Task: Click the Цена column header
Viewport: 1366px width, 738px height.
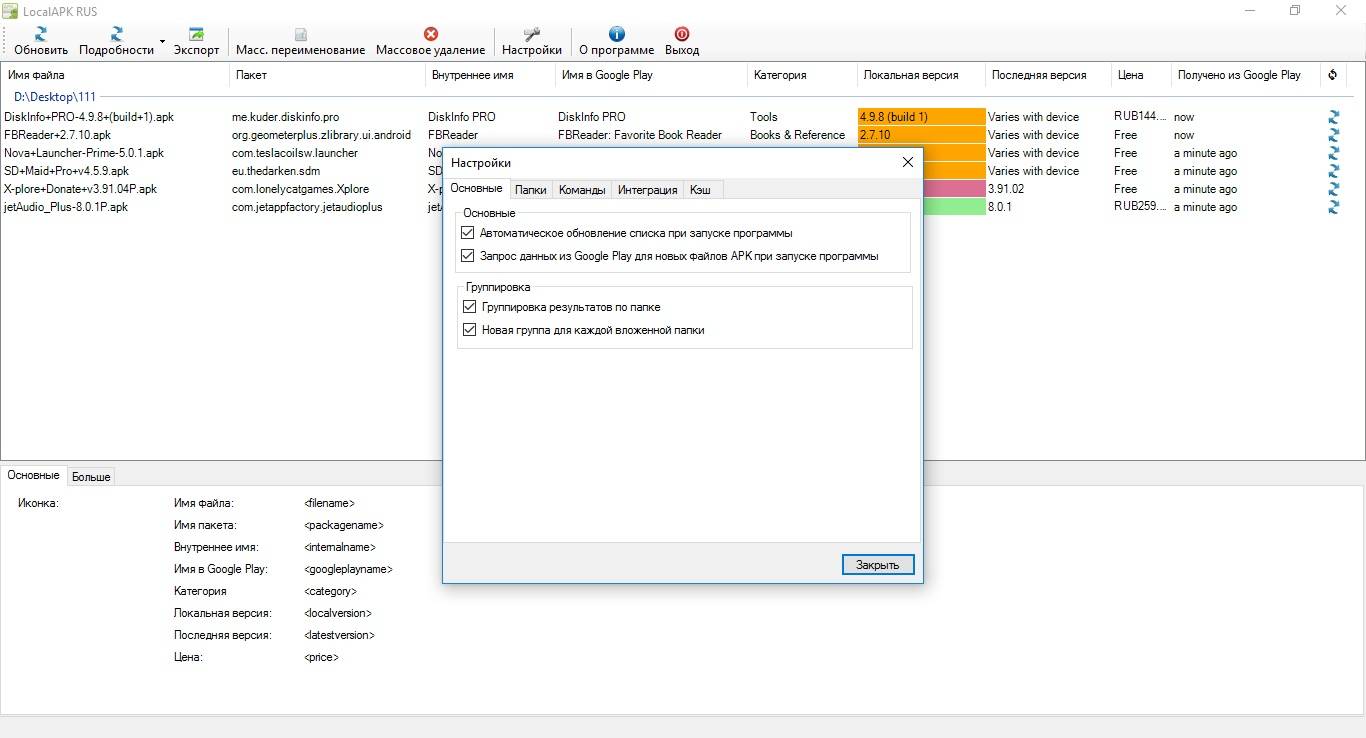Action: pos(1141,75)
